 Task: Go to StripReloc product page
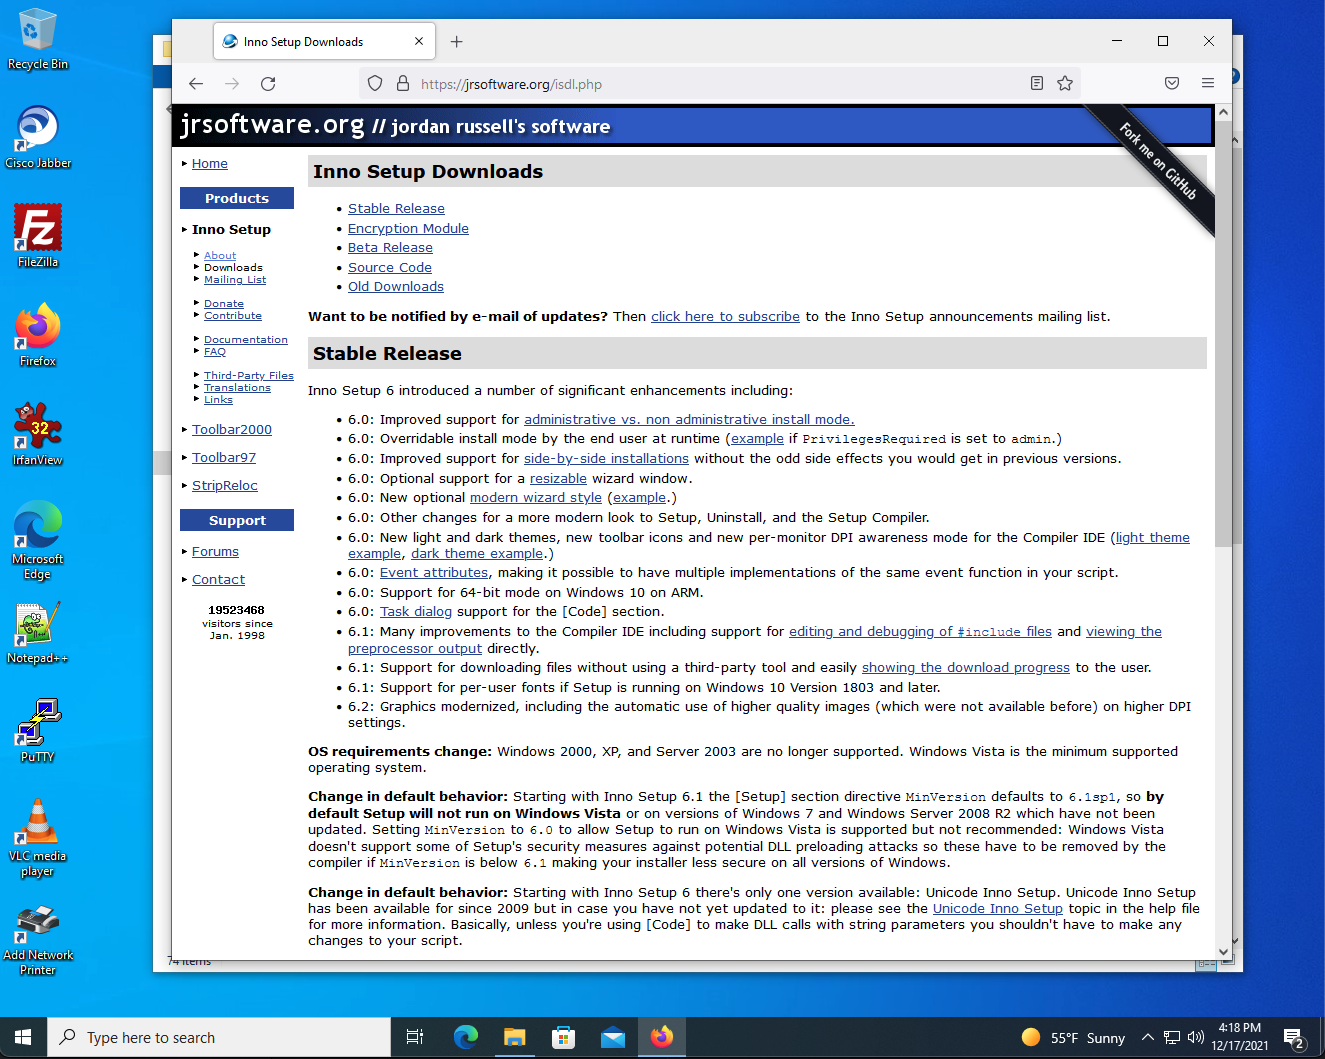[x=225, y=486]
